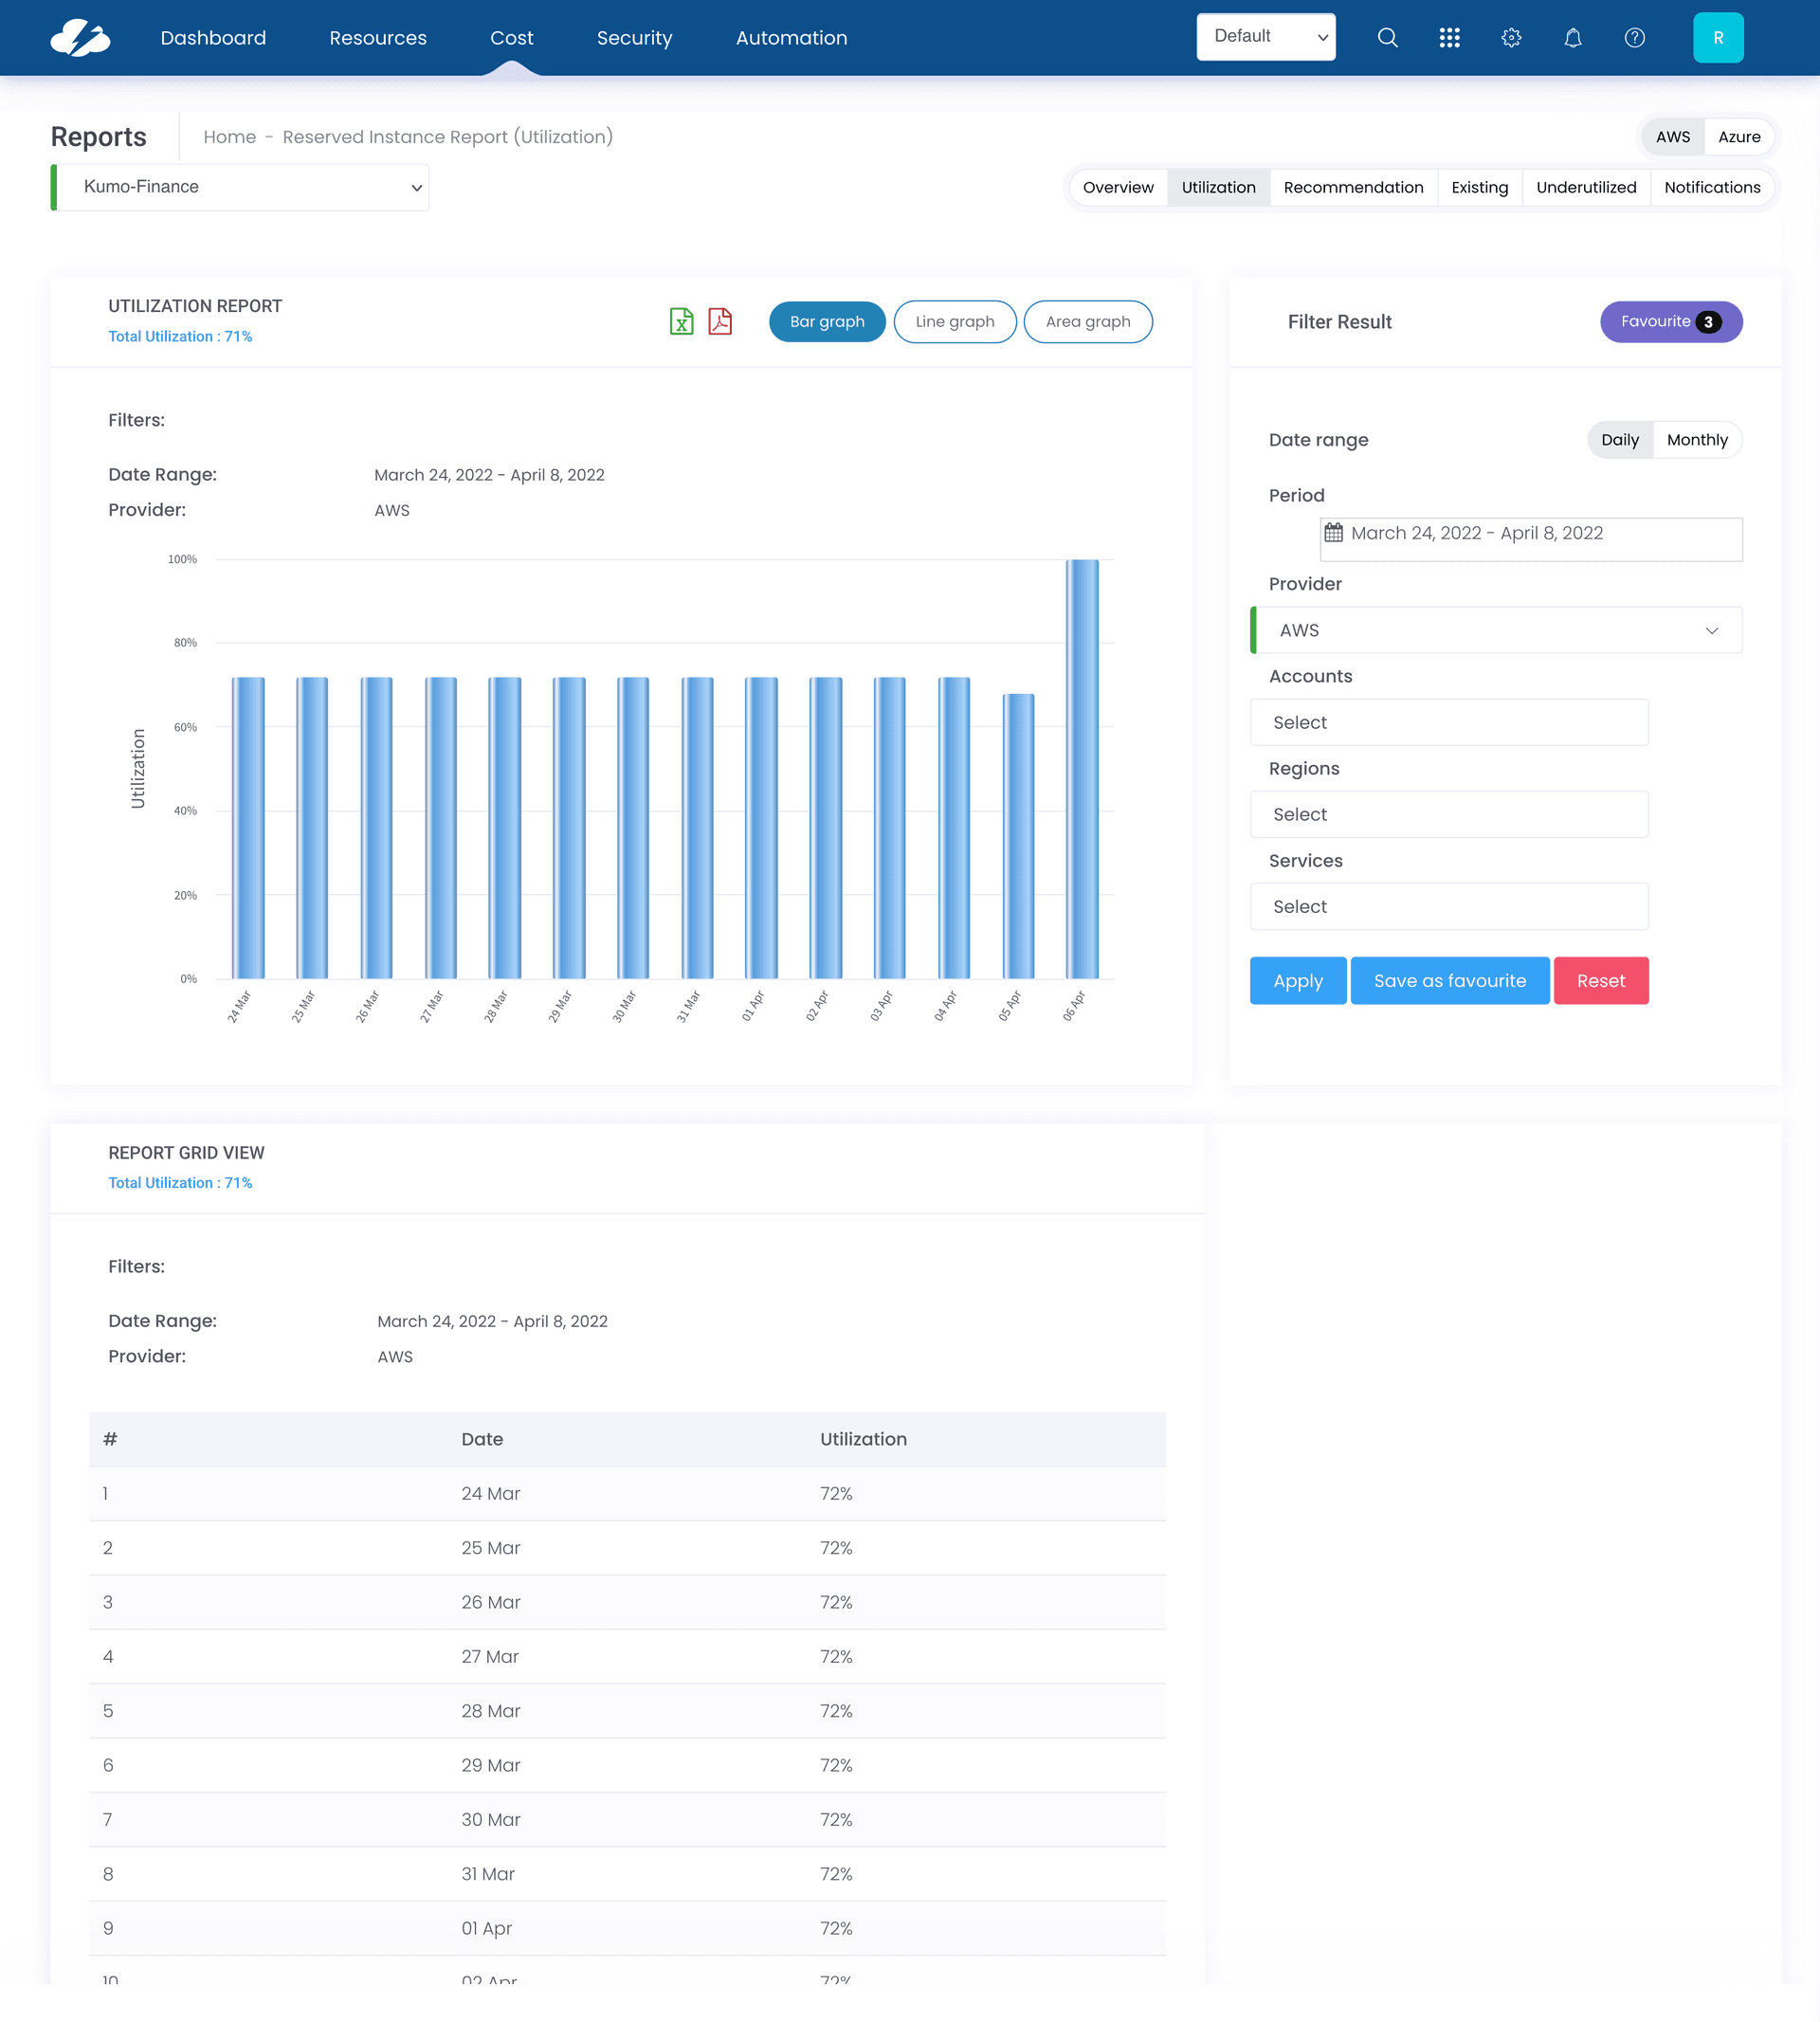Click the calendar icon in the Period field
Viewport: 1820px width, 2022px height.
coord(1334,532)
